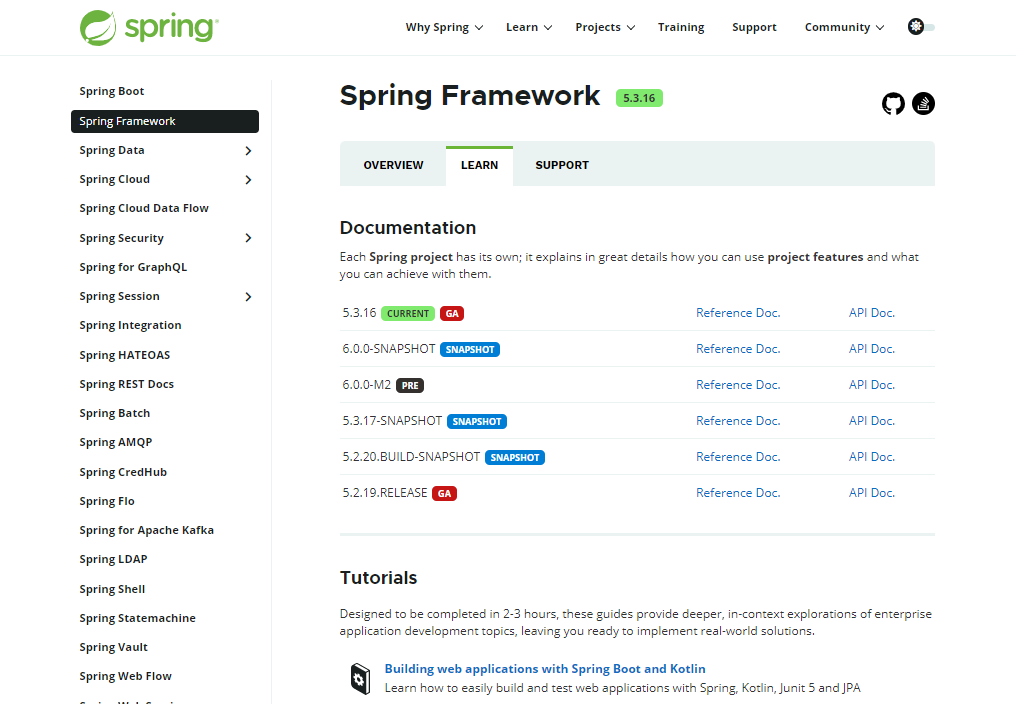Click Training in the top navigation

[681, 27]
